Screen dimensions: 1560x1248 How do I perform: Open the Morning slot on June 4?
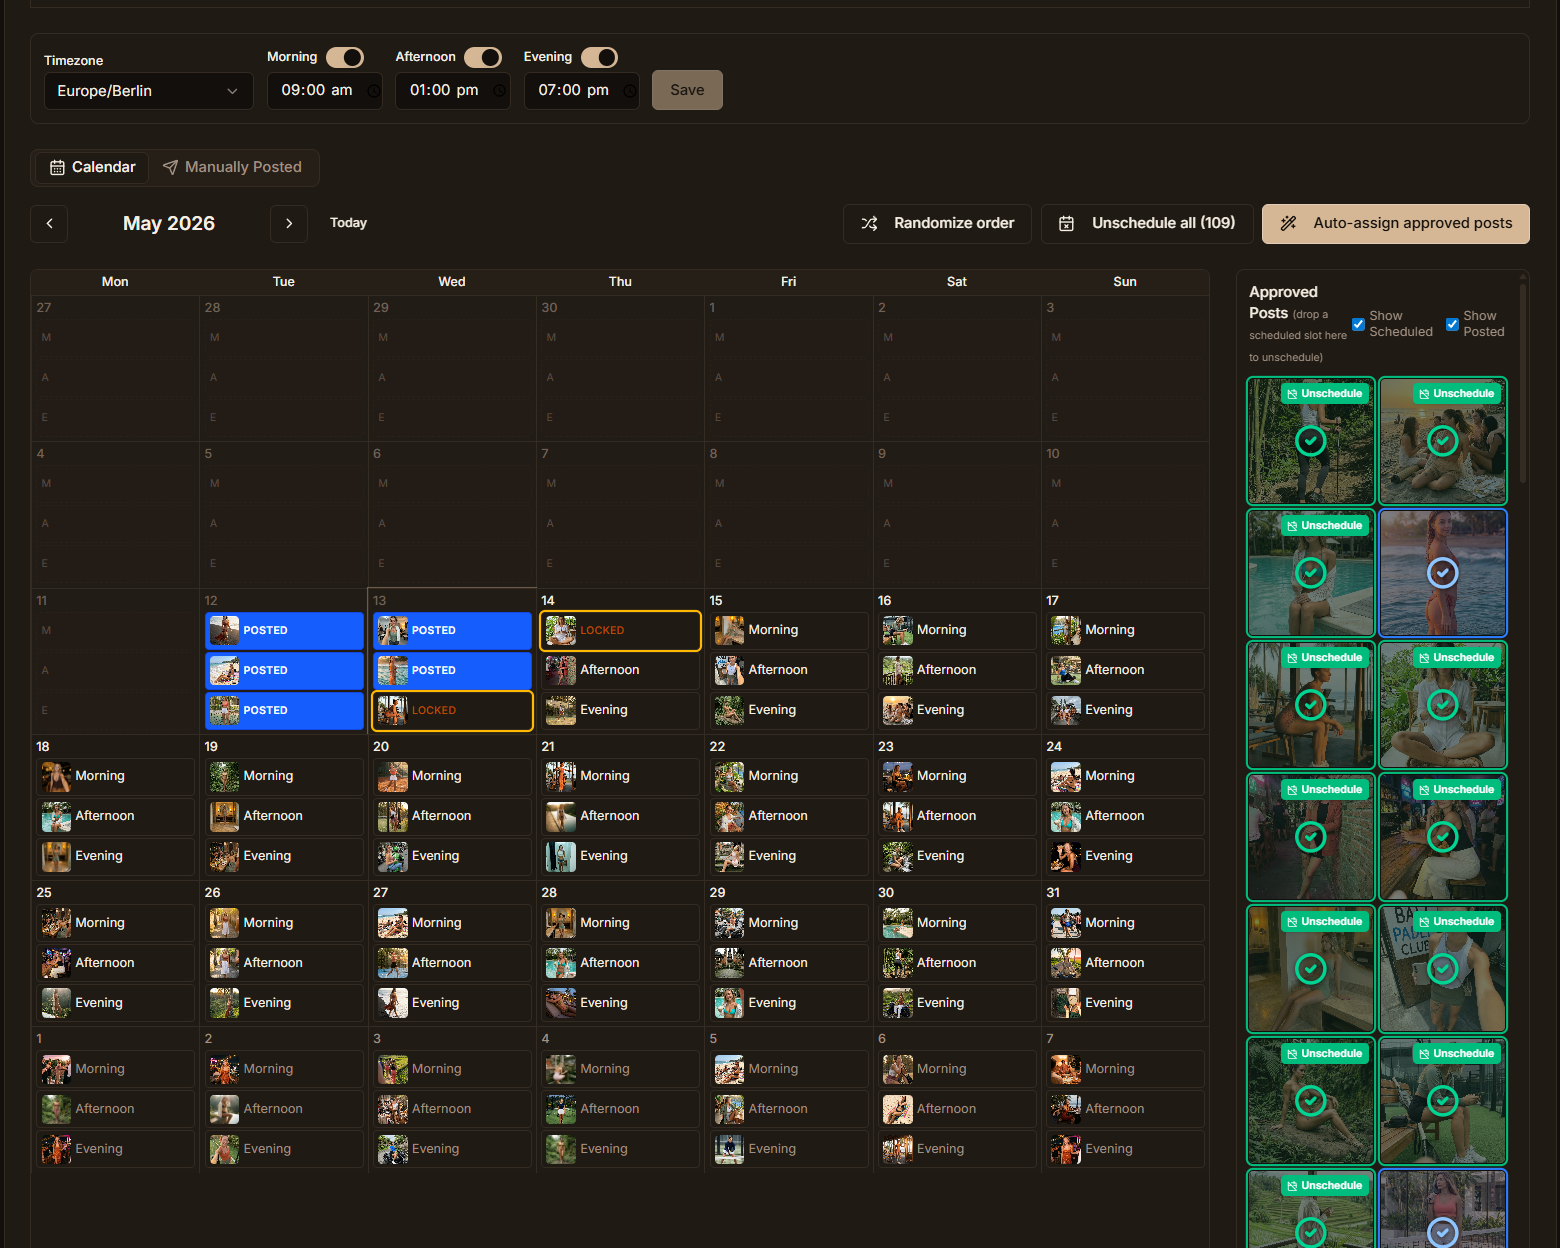coord(620,1070)
